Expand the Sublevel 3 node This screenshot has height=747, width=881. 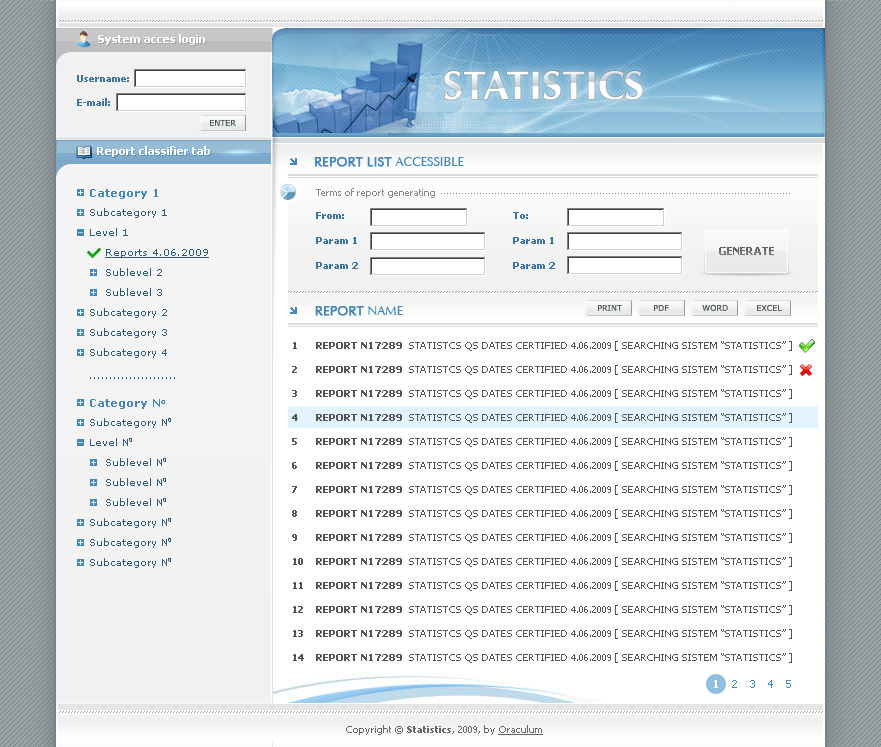[x=93, y=293]
